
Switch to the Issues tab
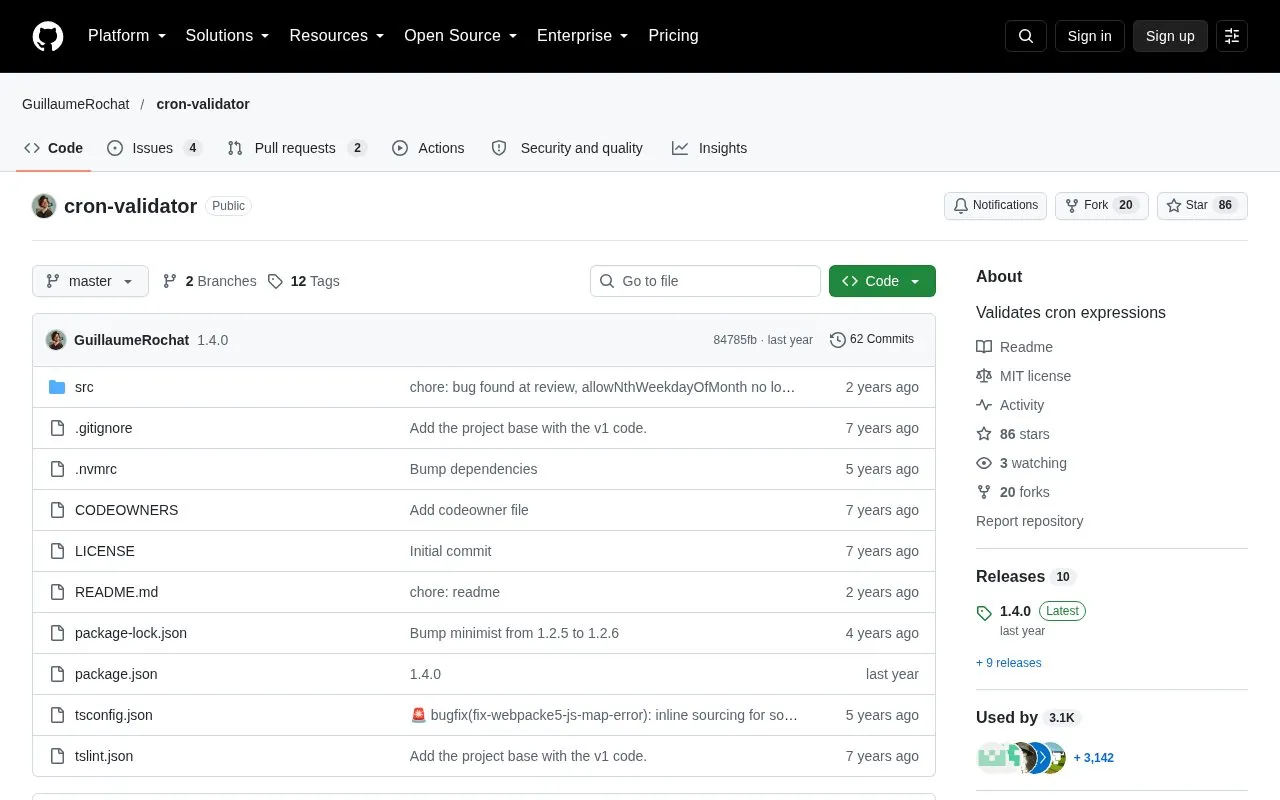point(154,148)
